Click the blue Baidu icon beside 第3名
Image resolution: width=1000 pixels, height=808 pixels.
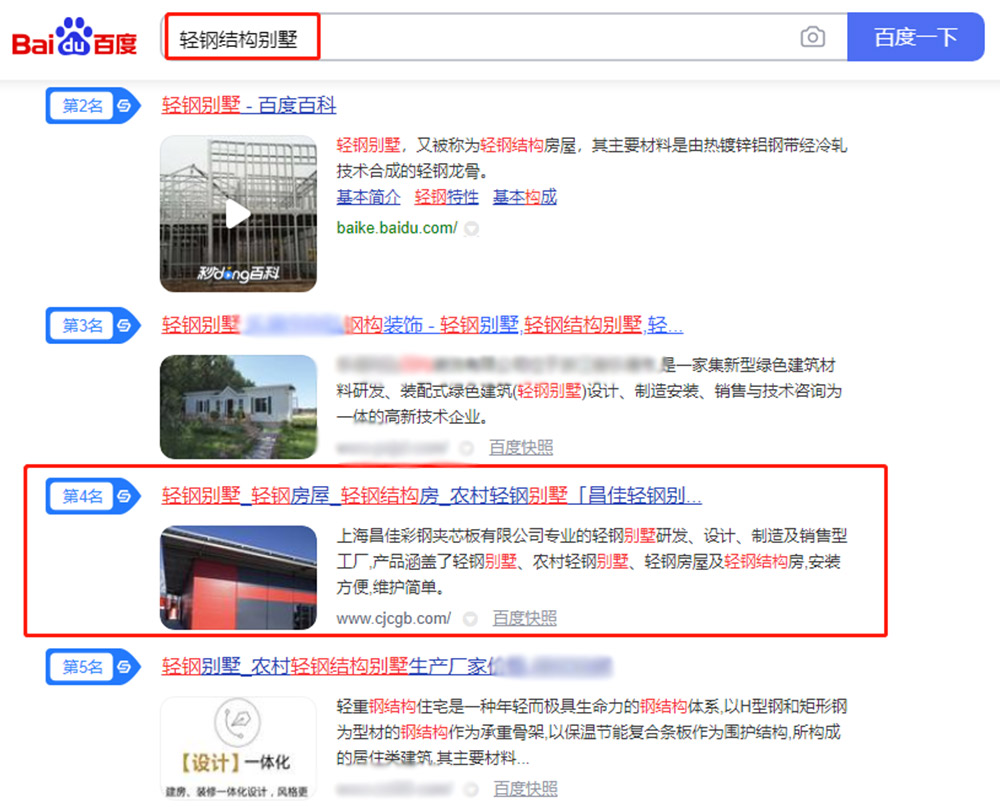(123, 324)
